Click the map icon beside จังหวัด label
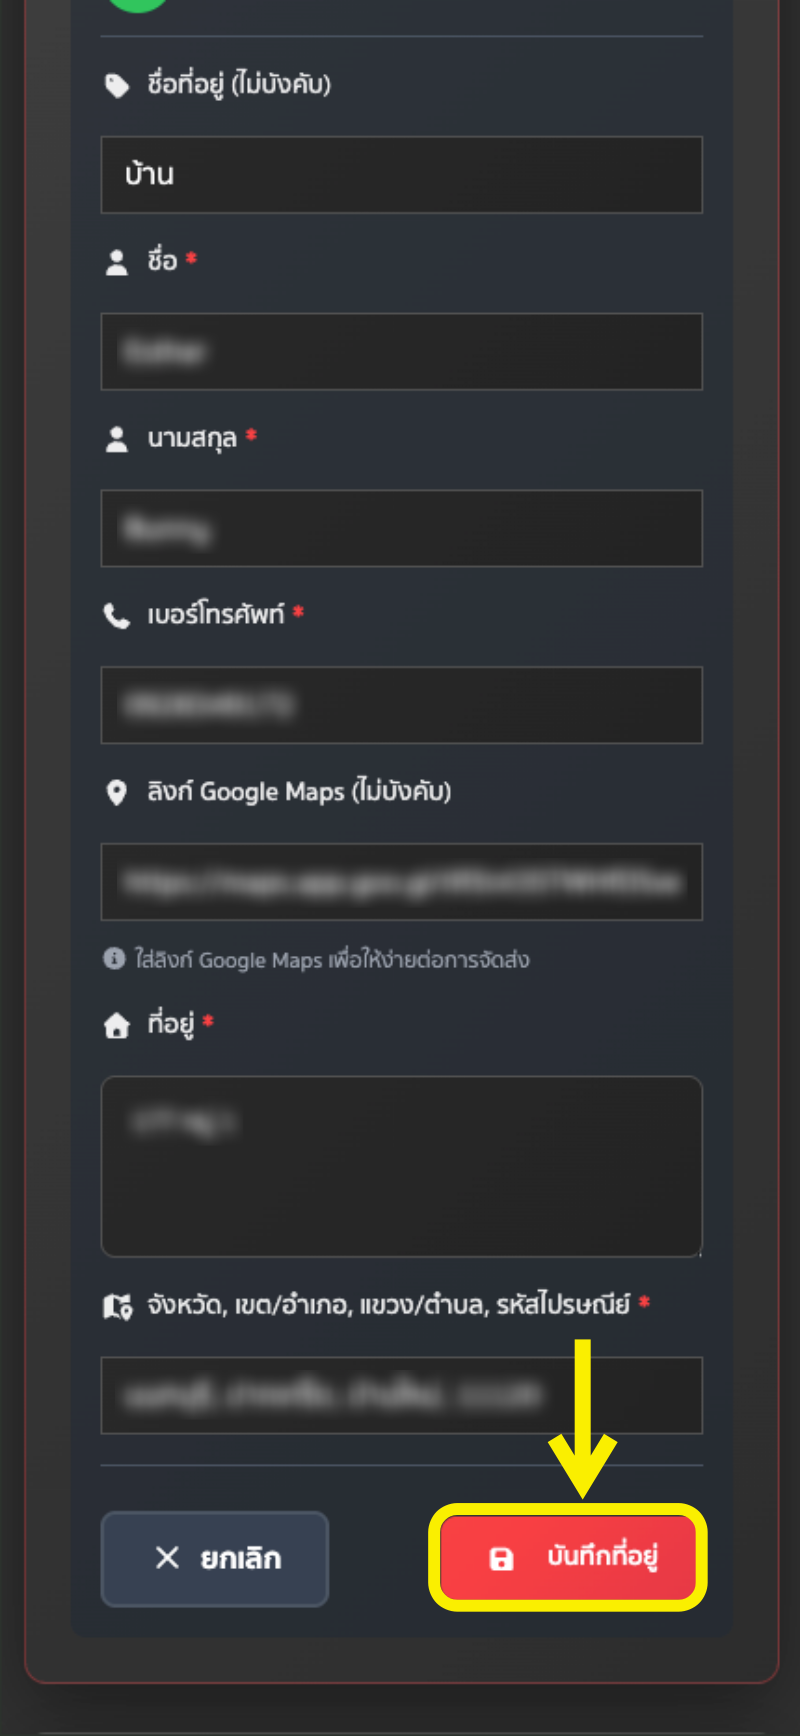Screen dimensions: 800x1736 click(x=118, y=1306)
